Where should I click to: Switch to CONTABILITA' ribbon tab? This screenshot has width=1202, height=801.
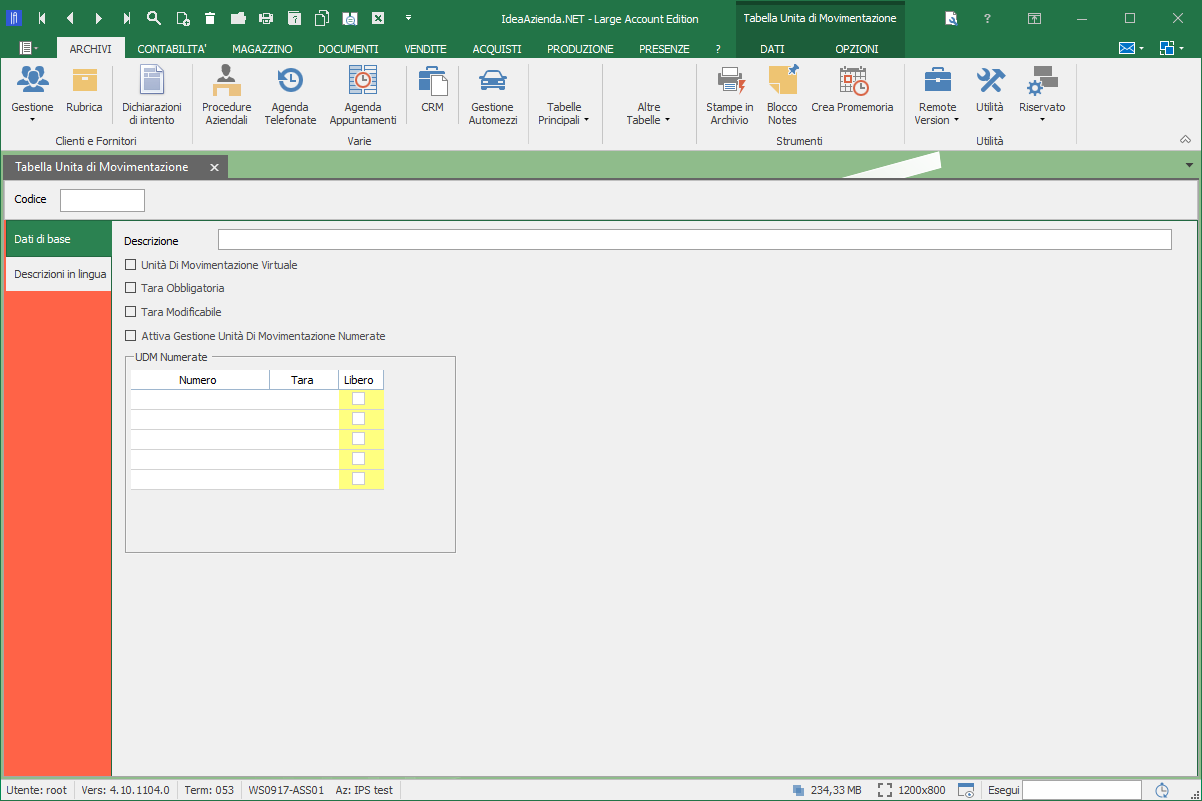click(x=172, y=48)
